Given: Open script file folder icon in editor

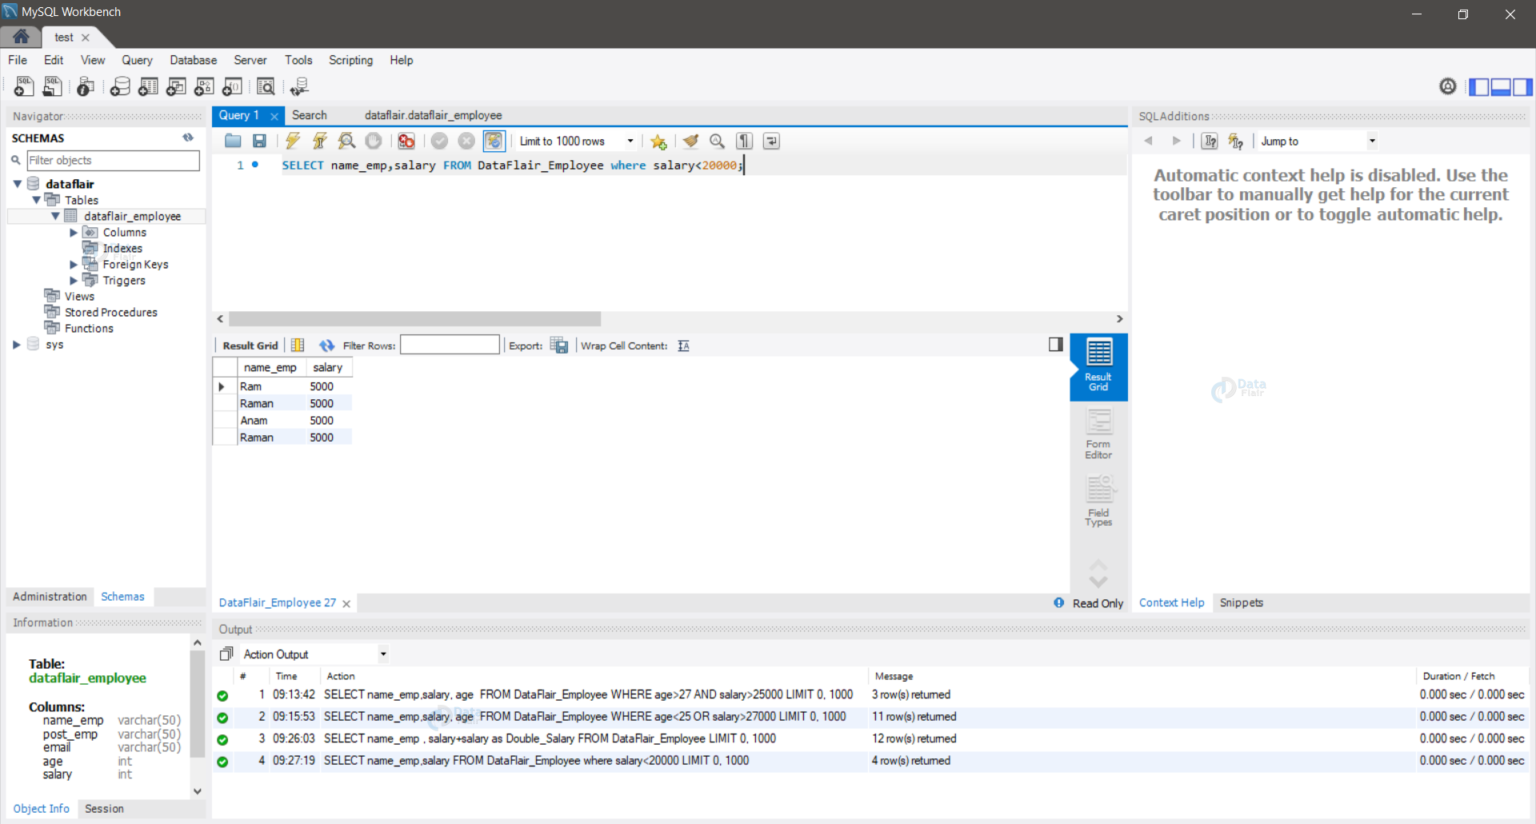Looking at the screenshot, I should click(x=233, y=141).
